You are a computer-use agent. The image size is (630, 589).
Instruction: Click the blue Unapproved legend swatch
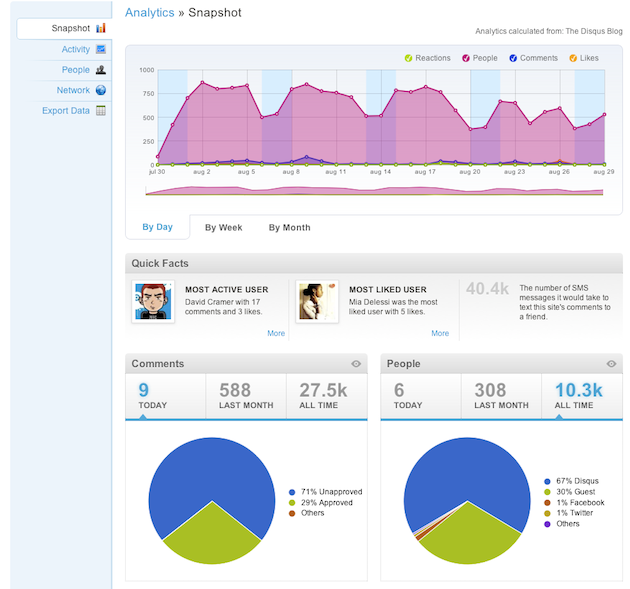point(291,492)
